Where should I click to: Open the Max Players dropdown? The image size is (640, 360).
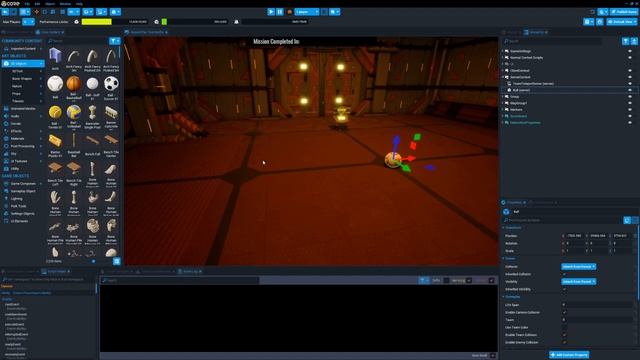[x=29, y=22]
